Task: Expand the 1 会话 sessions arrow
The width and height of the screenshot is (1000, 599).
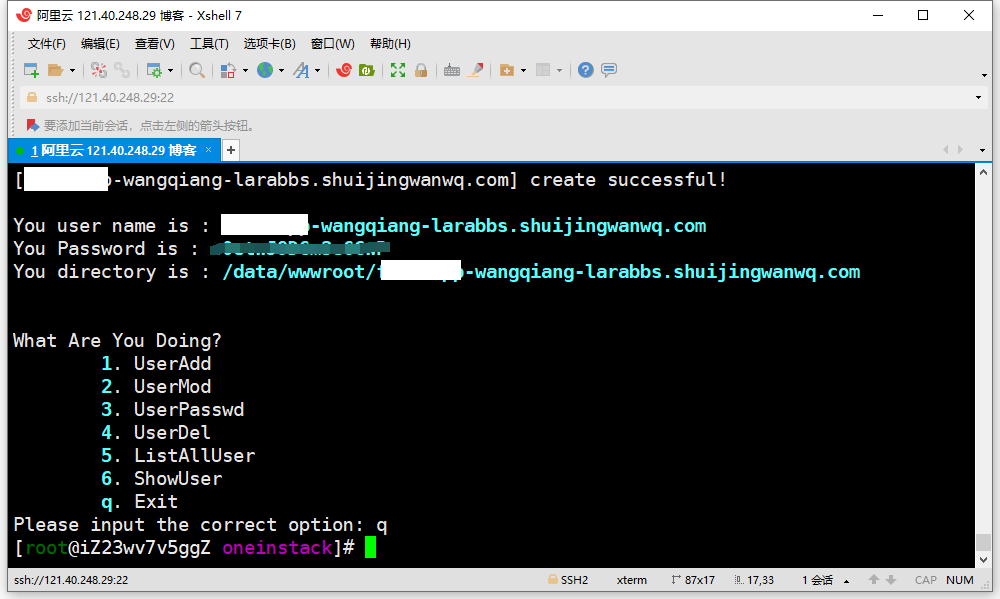Action: pyautogui.click(x=846, y=581)
